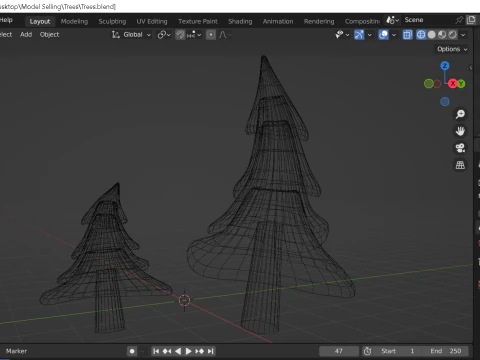Open the Object menu
480x360 pixels.
point(49,34)
